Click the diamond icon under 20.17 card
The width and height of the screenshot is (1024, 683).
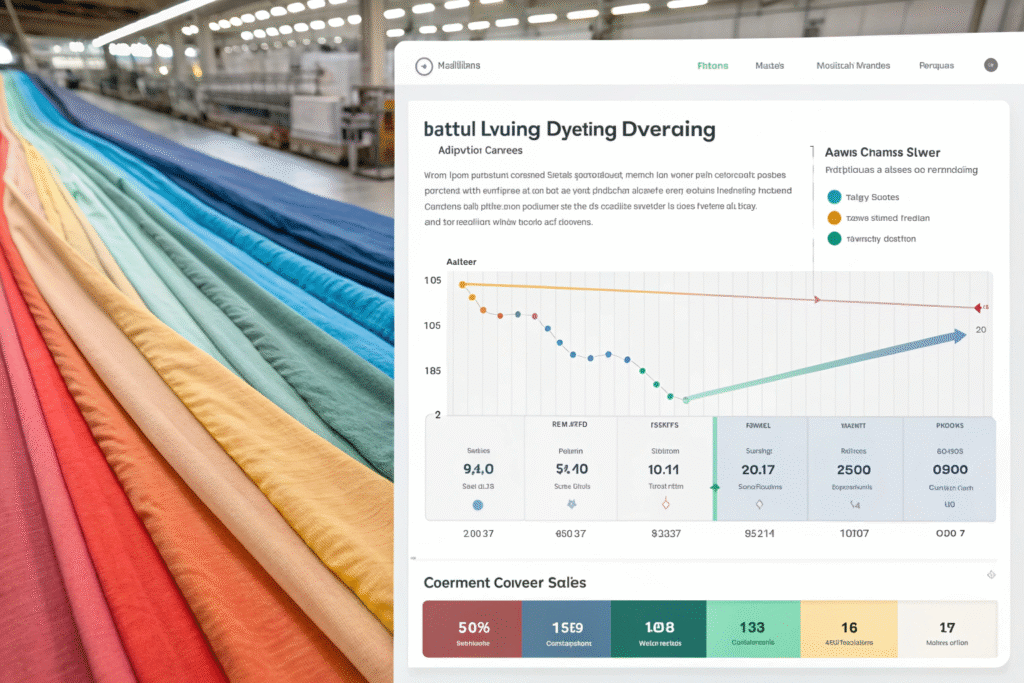(x=758, y=505)
